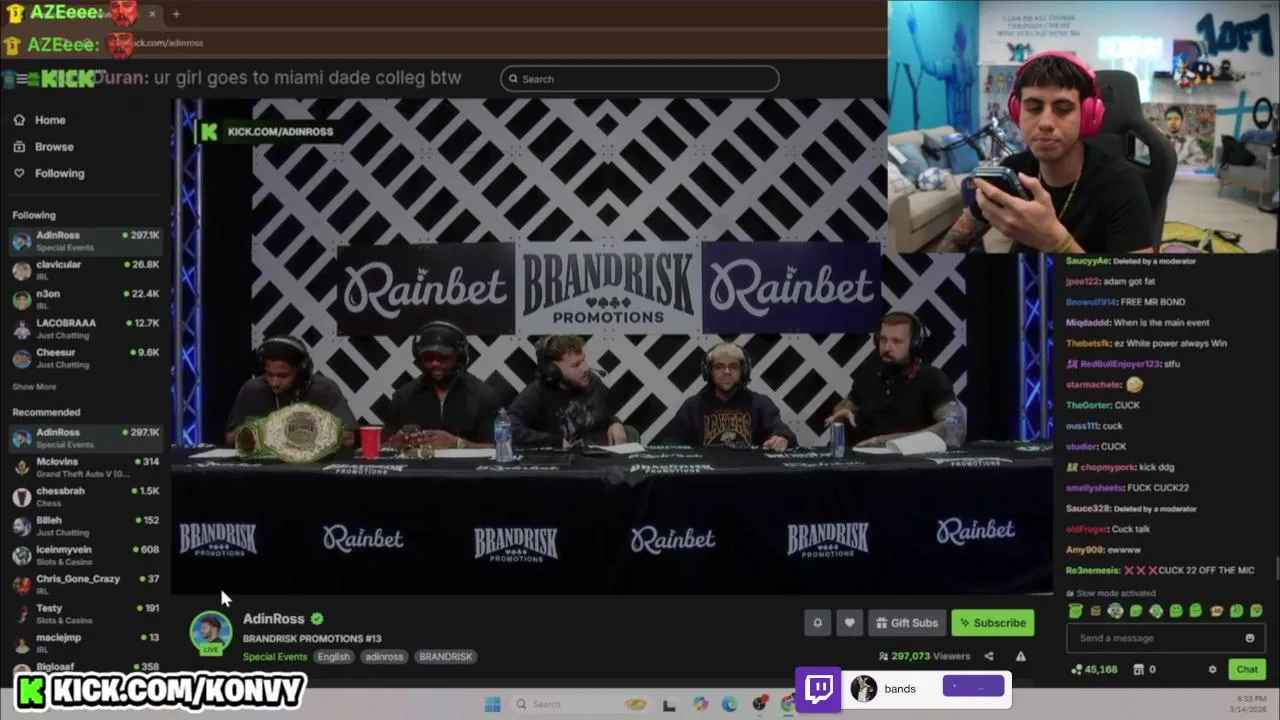Toggle the heart follow button

pos(849,623)
